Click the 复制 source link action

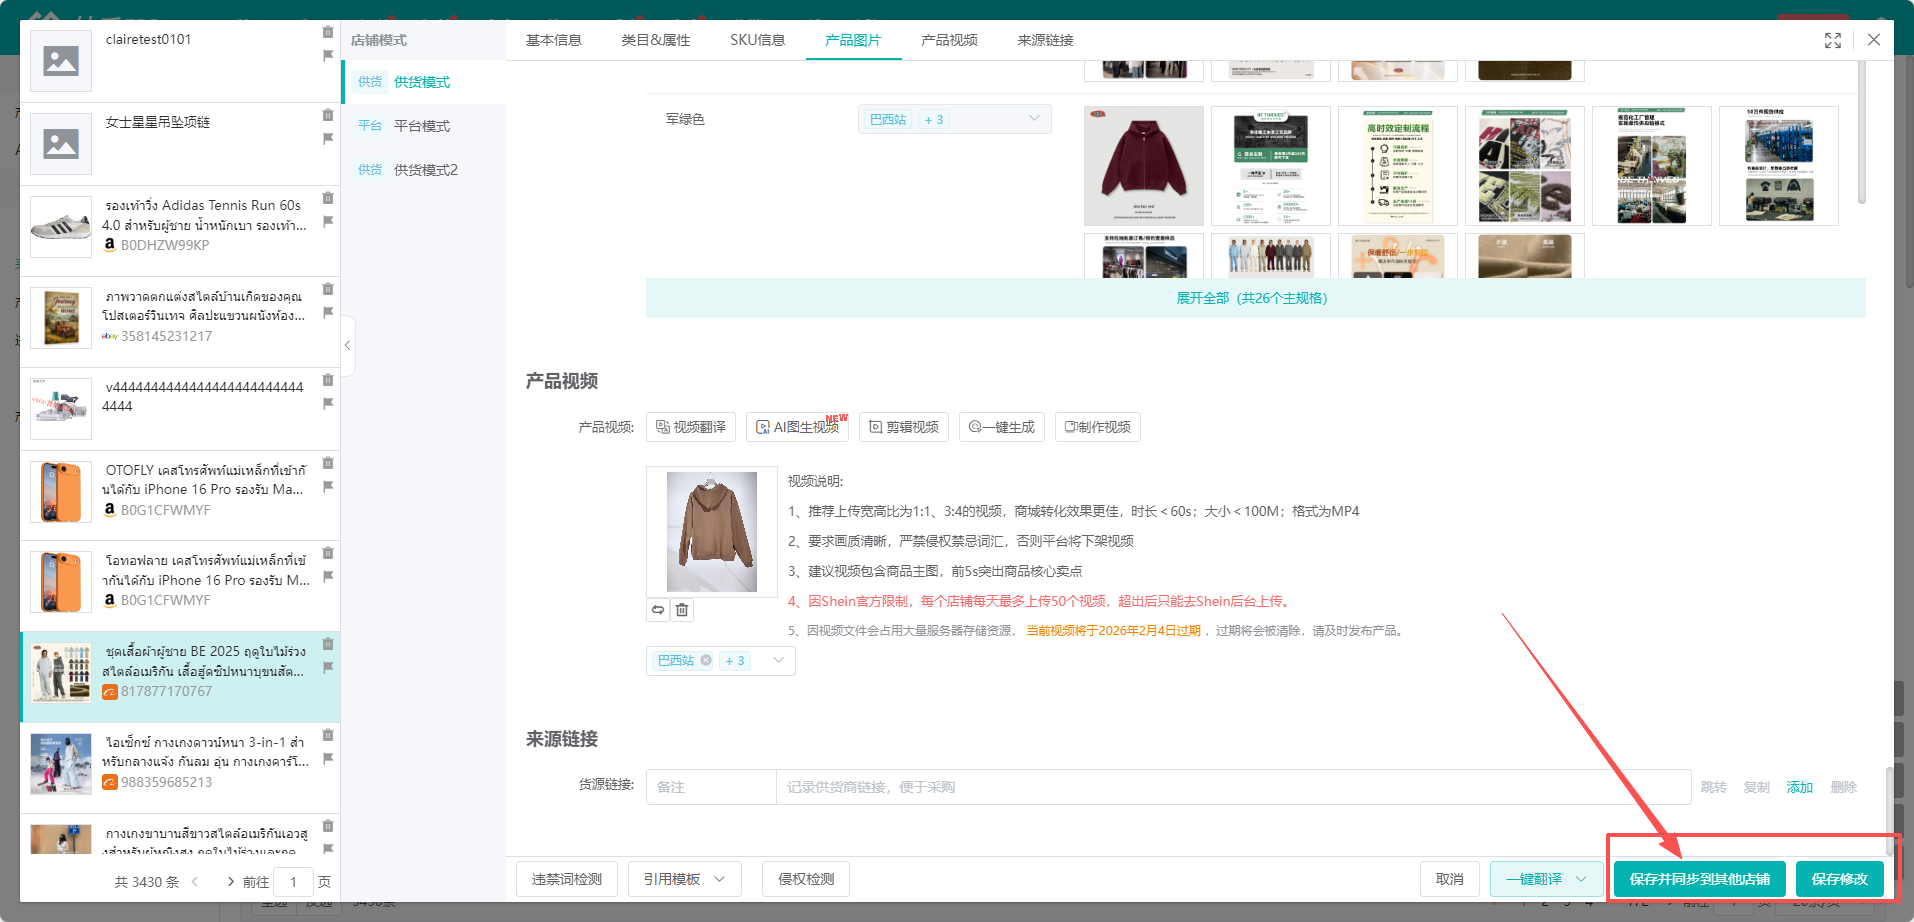(1757, 787)
